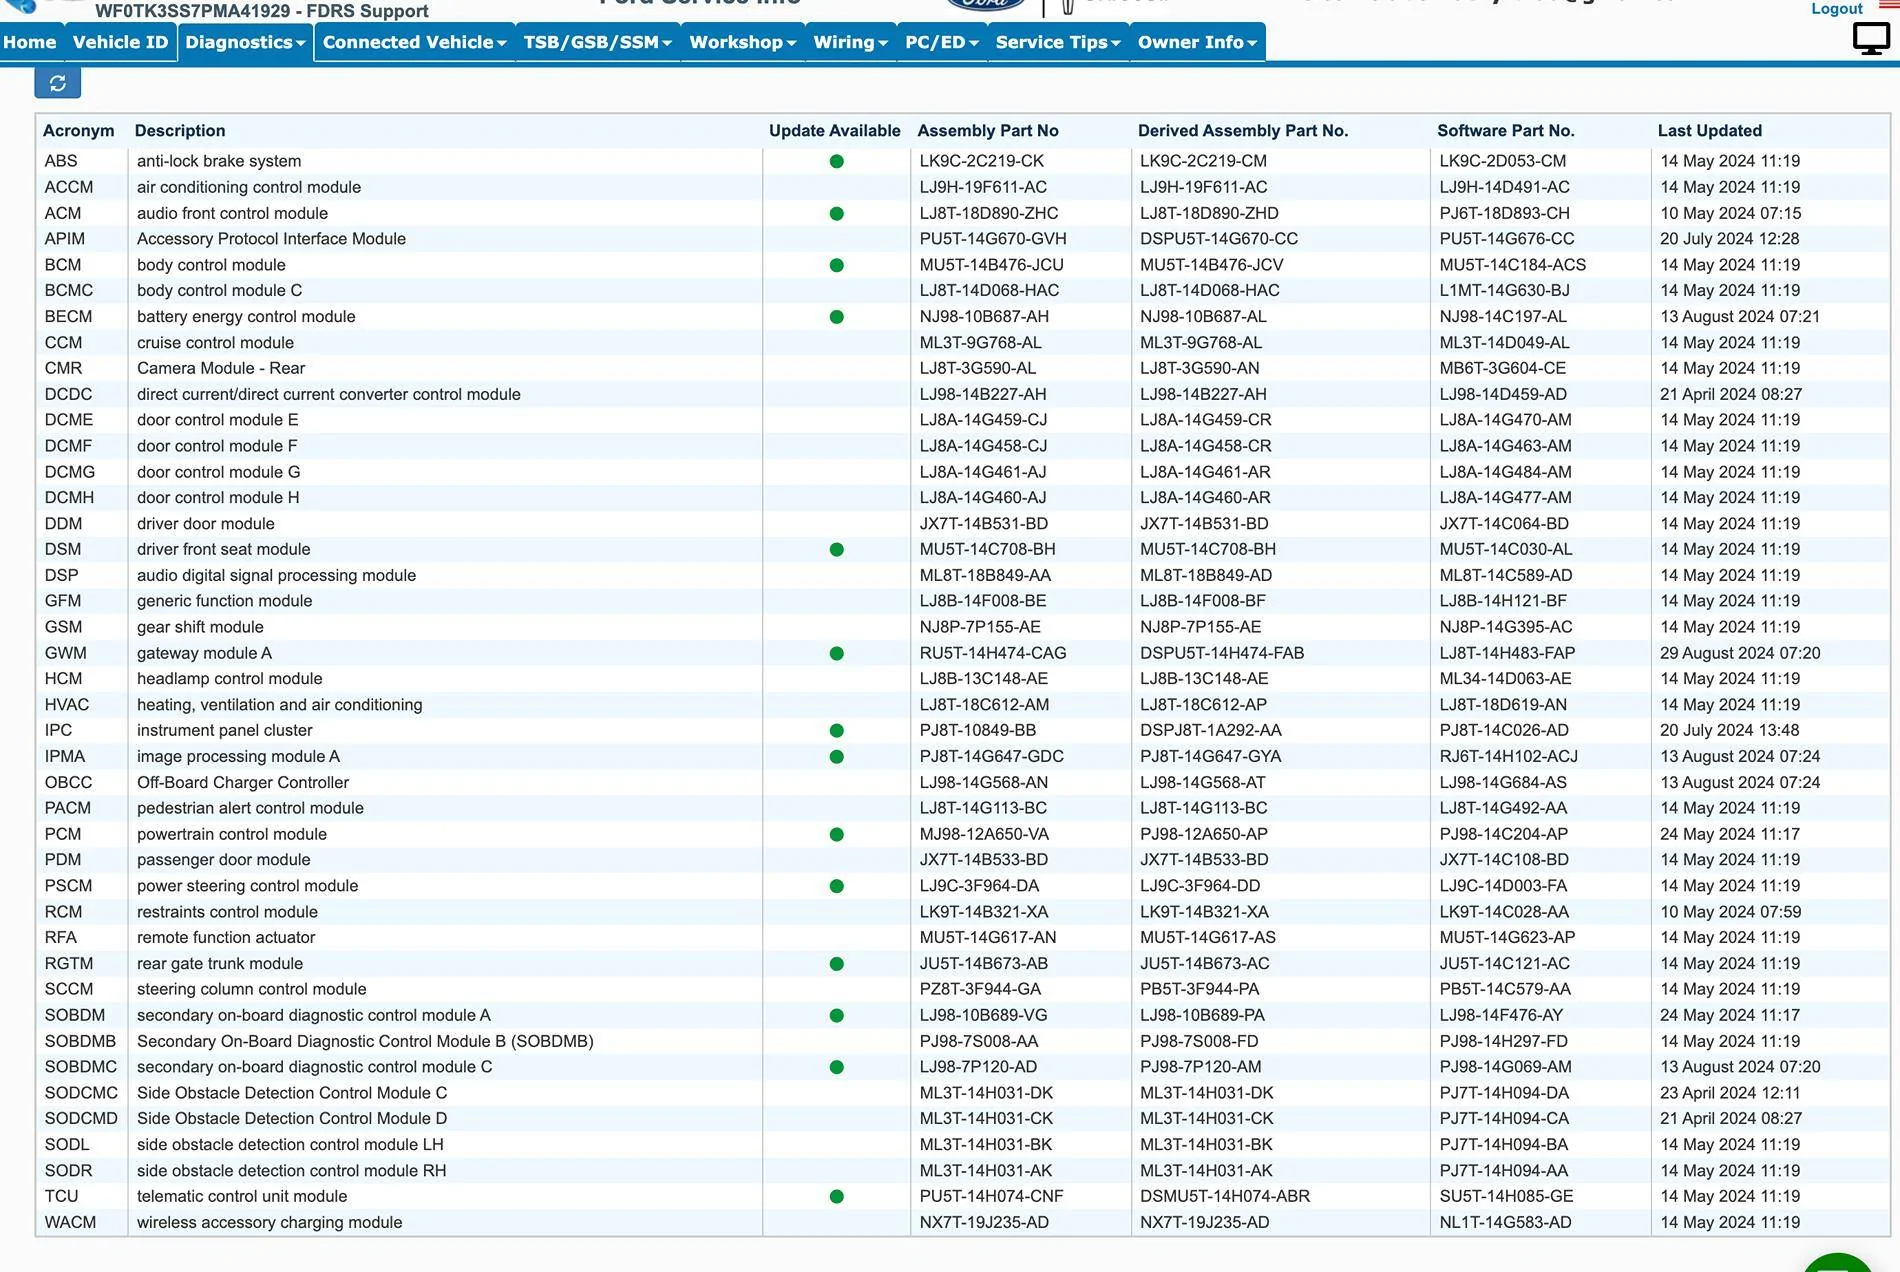Open the Wiring dropdown
The width and height of the screenshot is (1900, 1272).
tap(850, 42)
